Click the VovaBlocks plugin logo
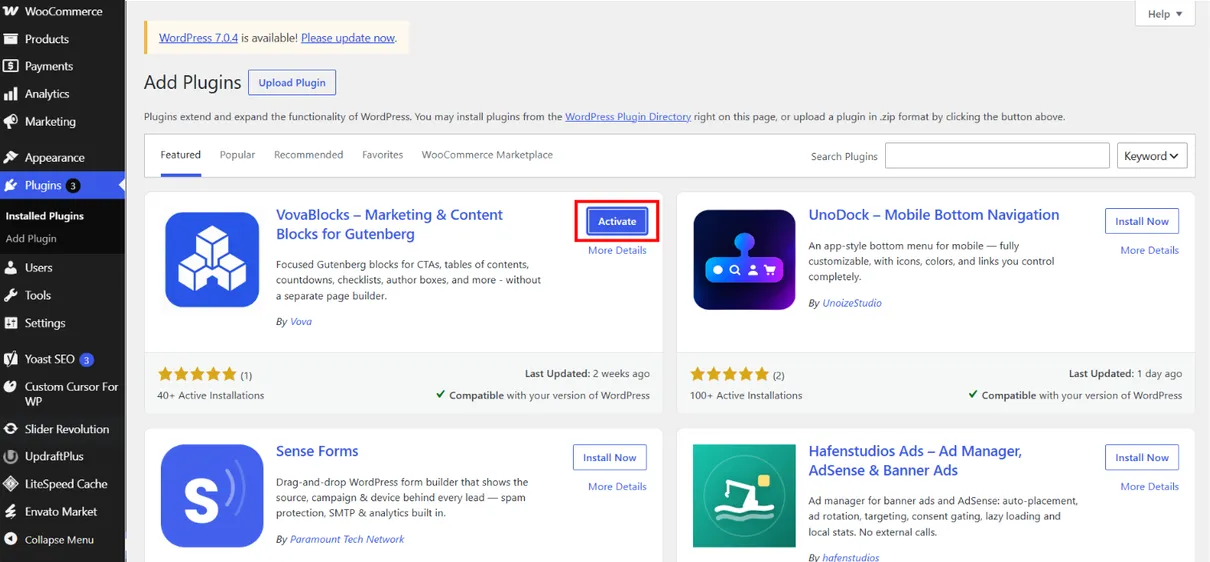The height and width of the screenshot is (562, 1210). 212,259
